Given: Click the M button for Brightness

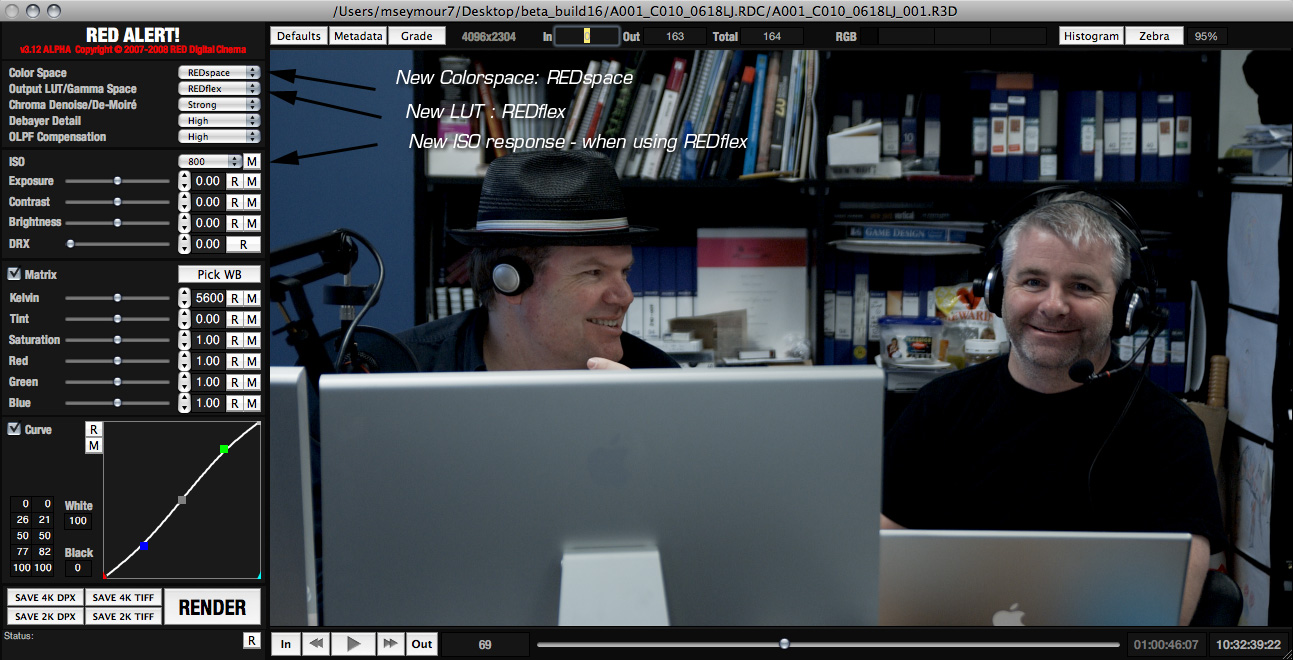Looking at the screenshot, I should tap(252, 223).
